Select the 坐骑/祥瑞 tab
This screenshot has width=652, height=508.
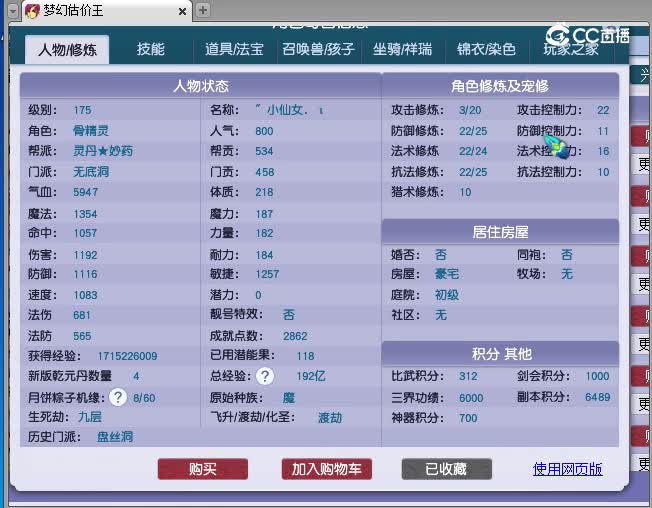pyautogui.click(x=402, y=49)
